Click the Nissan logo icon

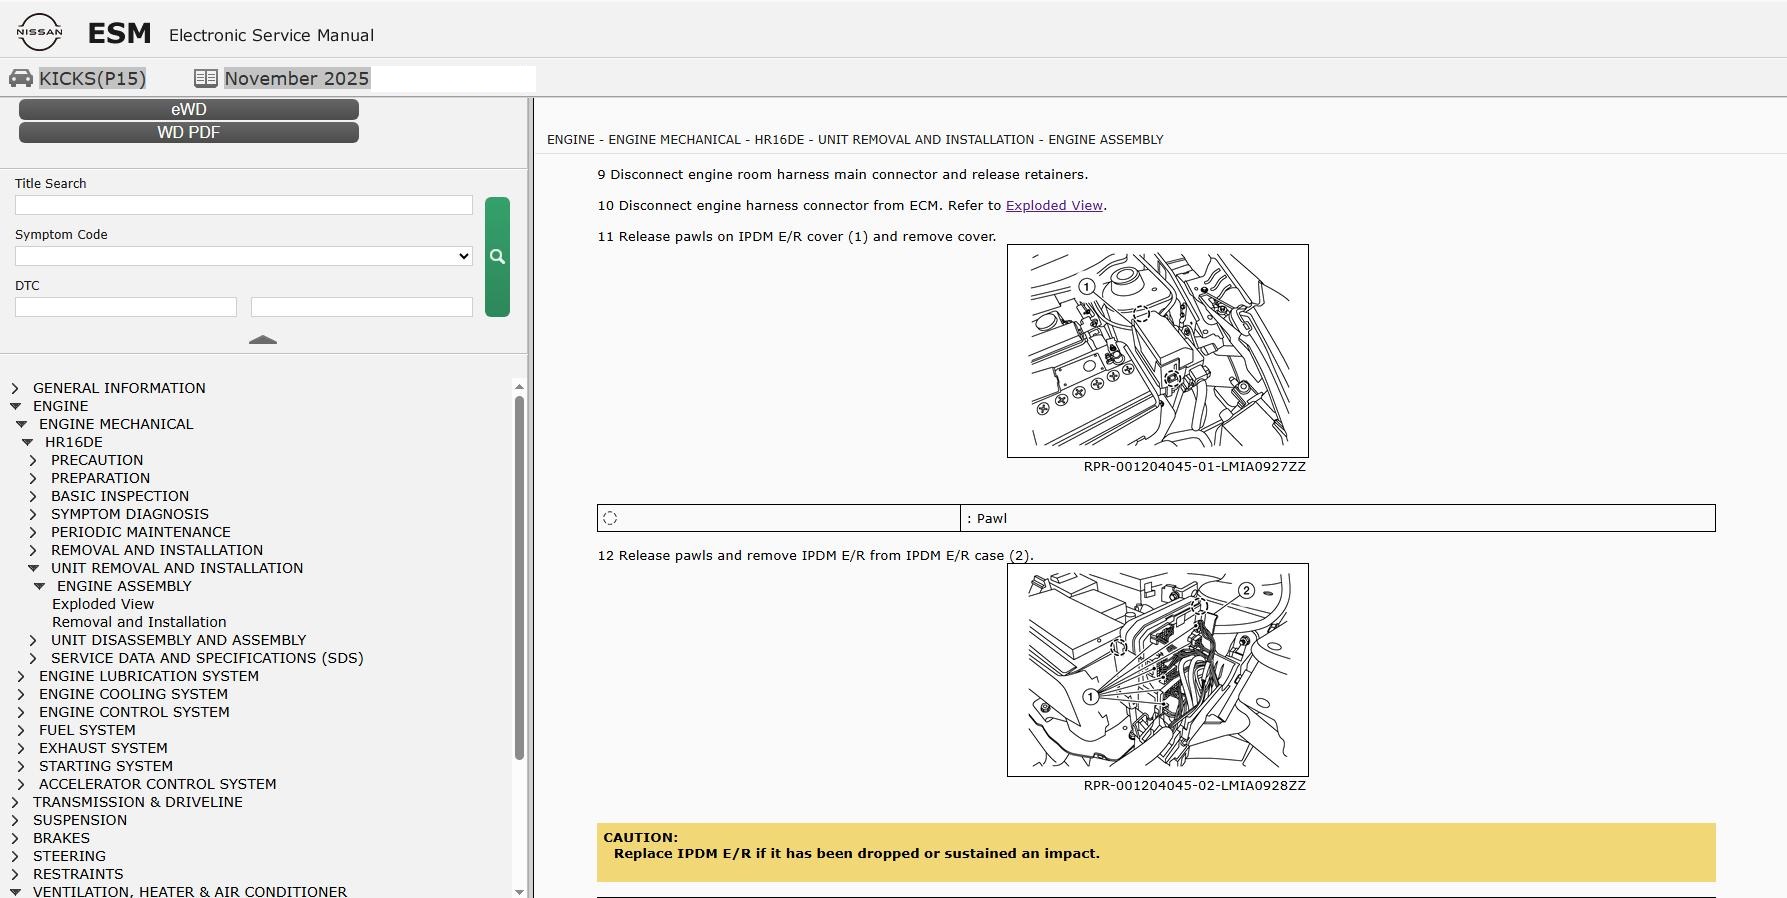[x=39, y=32]
